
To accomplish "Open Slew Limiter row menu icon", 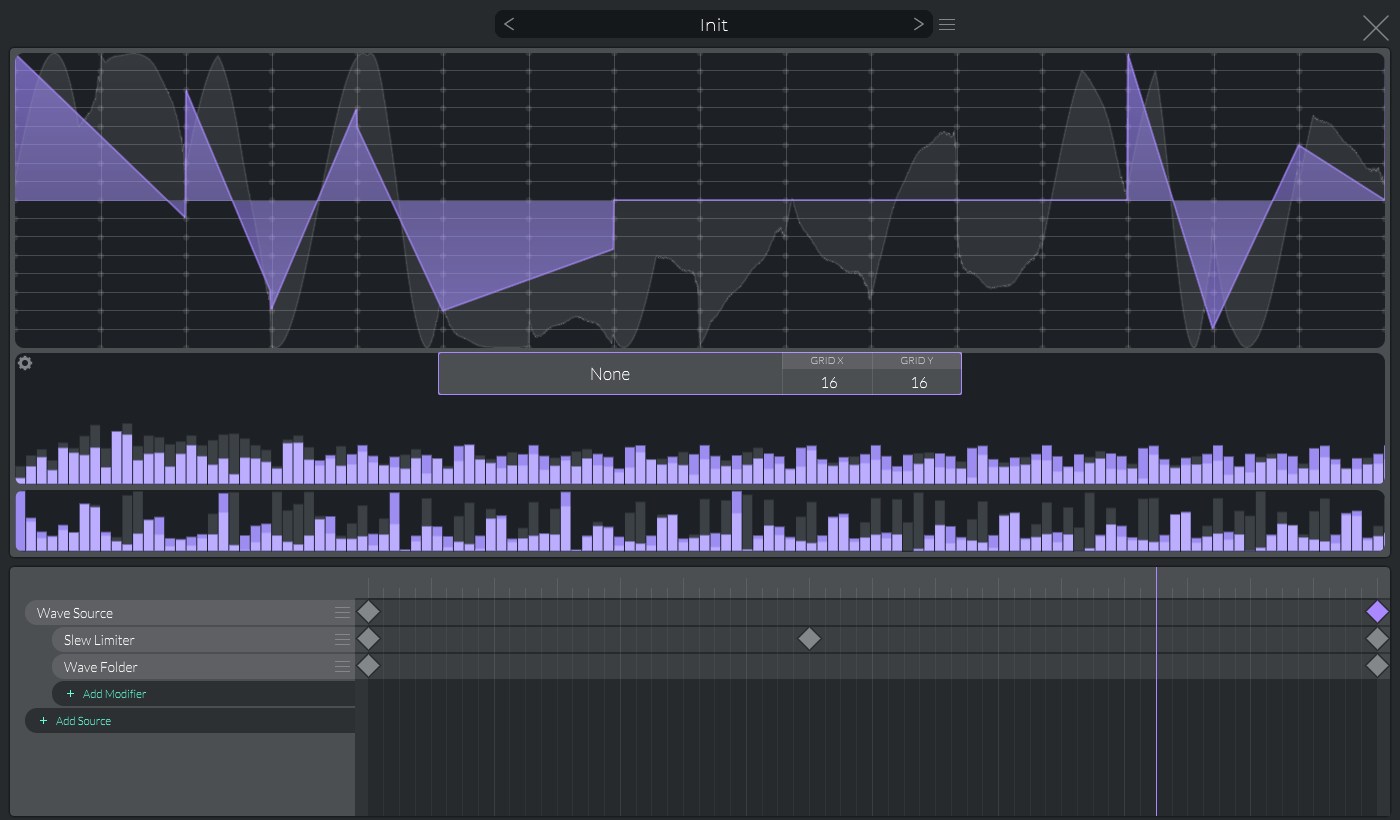I will 342,639.
